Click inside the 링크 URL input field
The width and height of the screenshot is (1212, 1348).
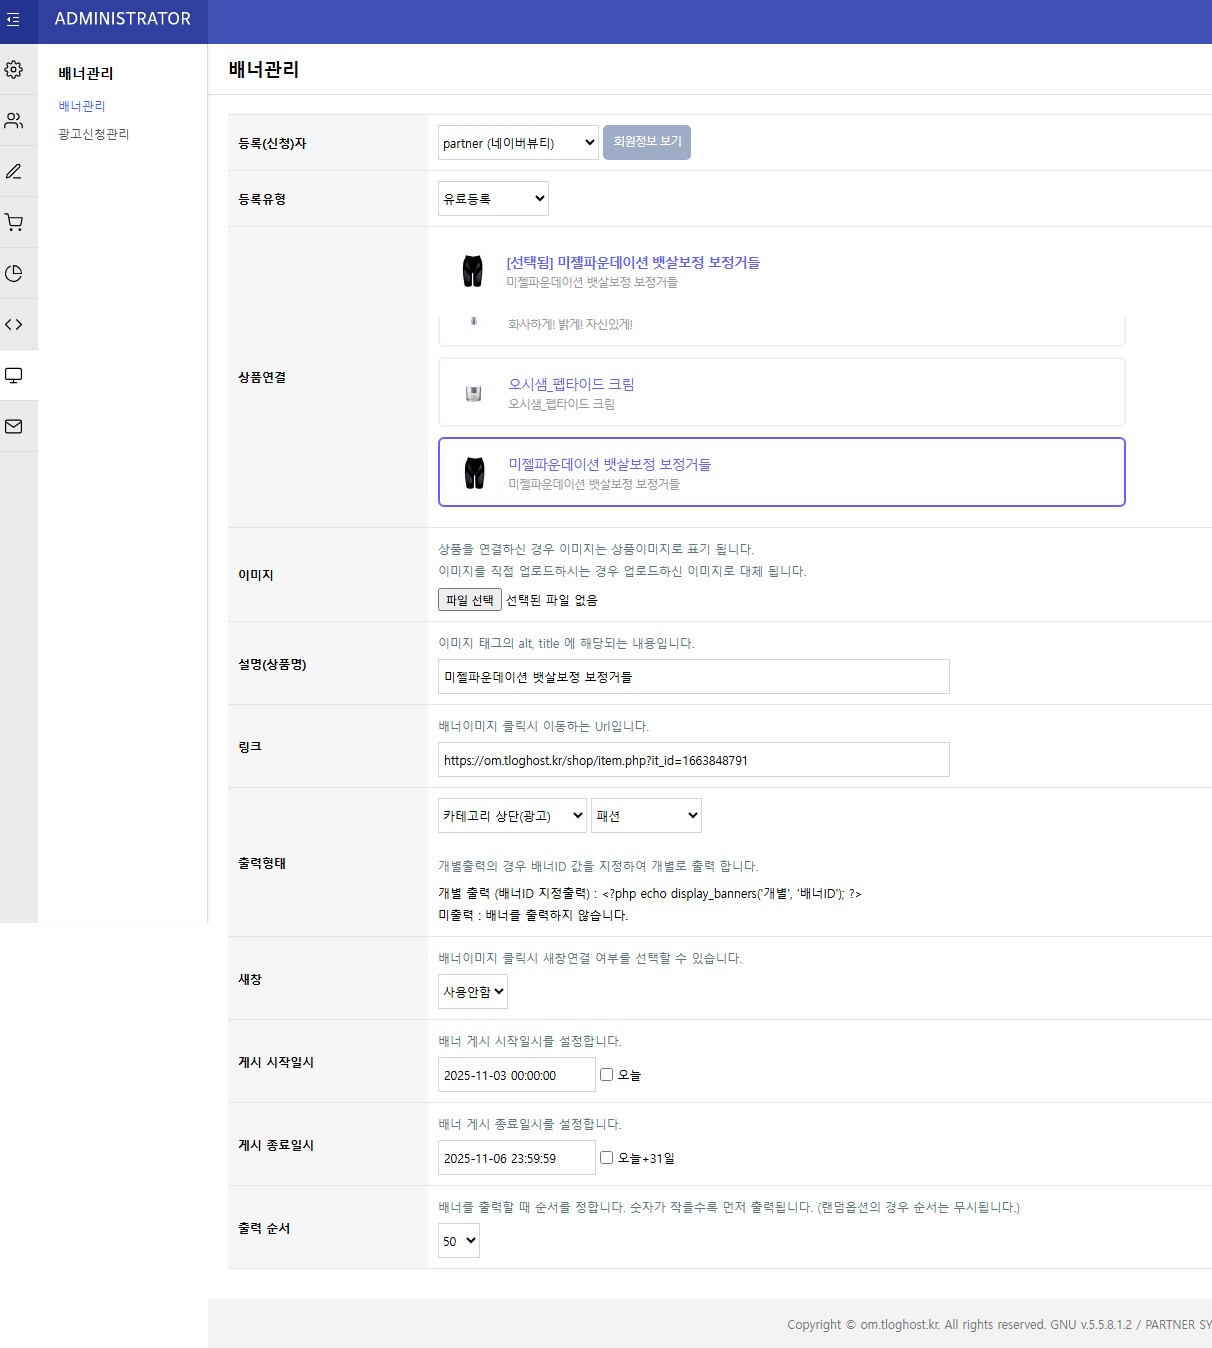point(693,760)
